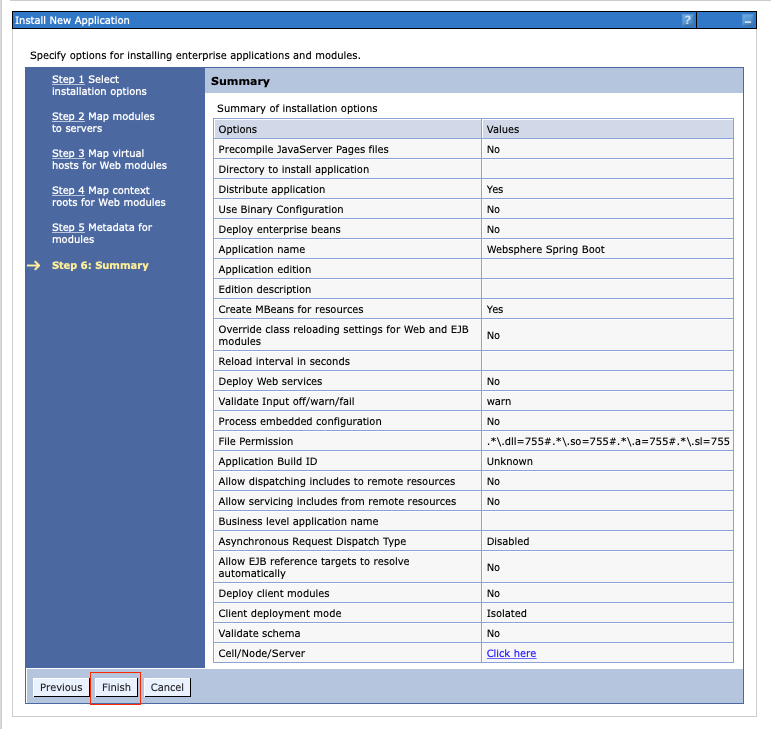Select the 'Isolated' value cell
The image size is (771, 729).
(x=607, y=613)
